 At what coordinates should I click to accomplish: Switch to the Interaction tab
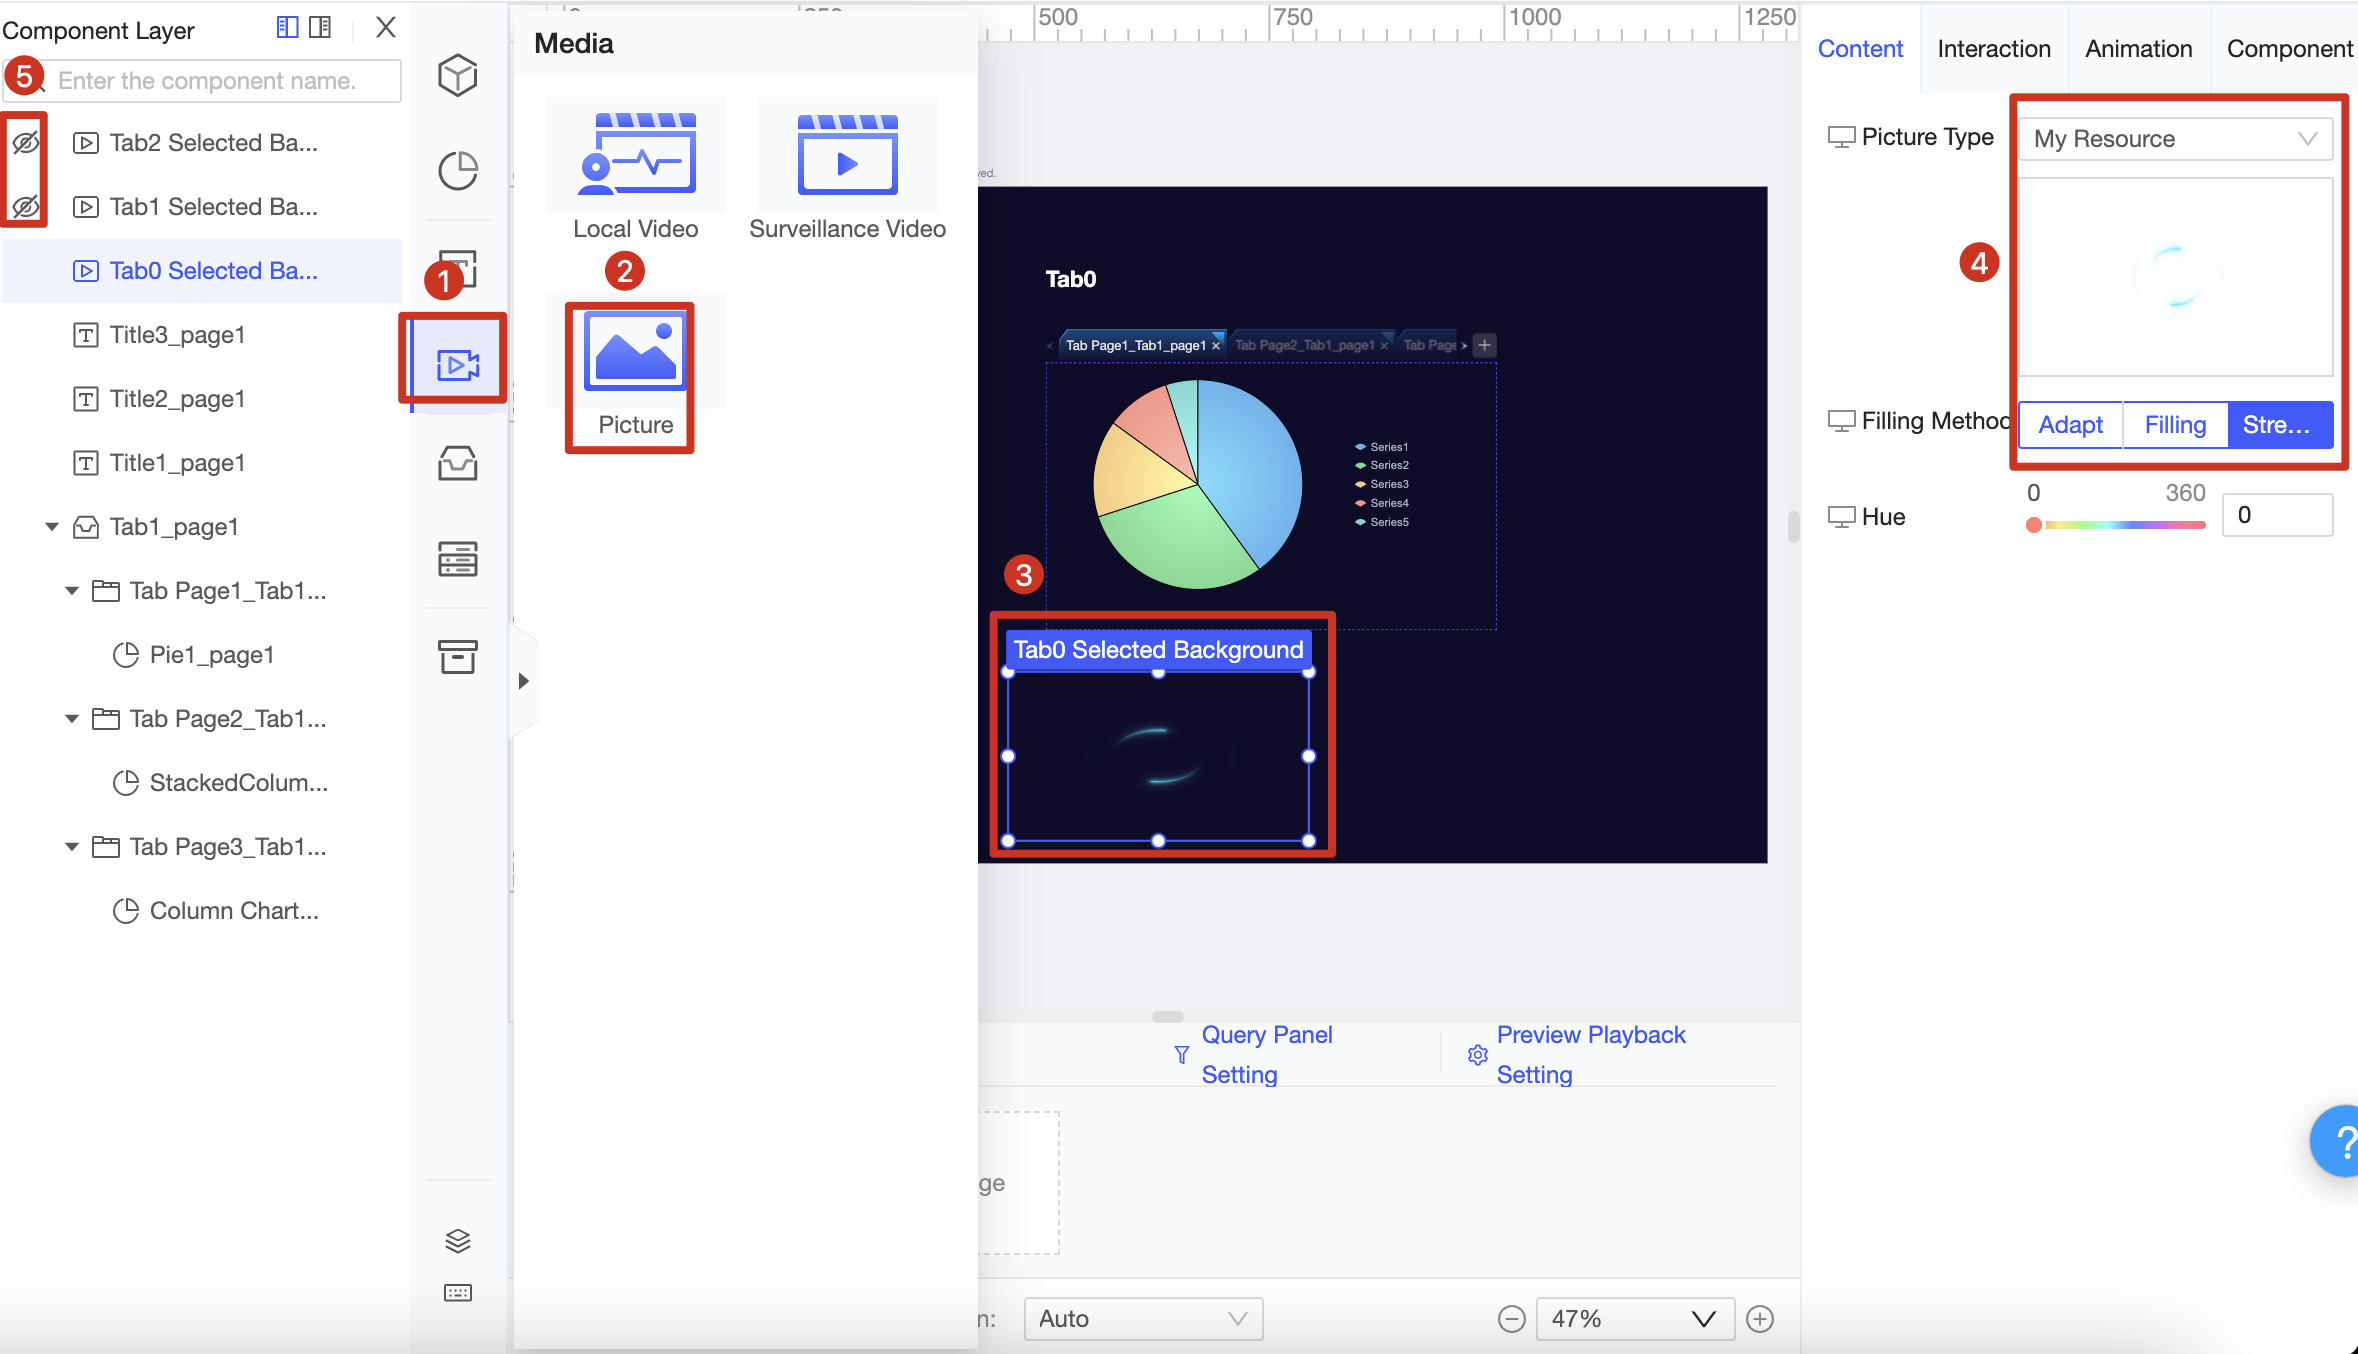(1993, 48)
